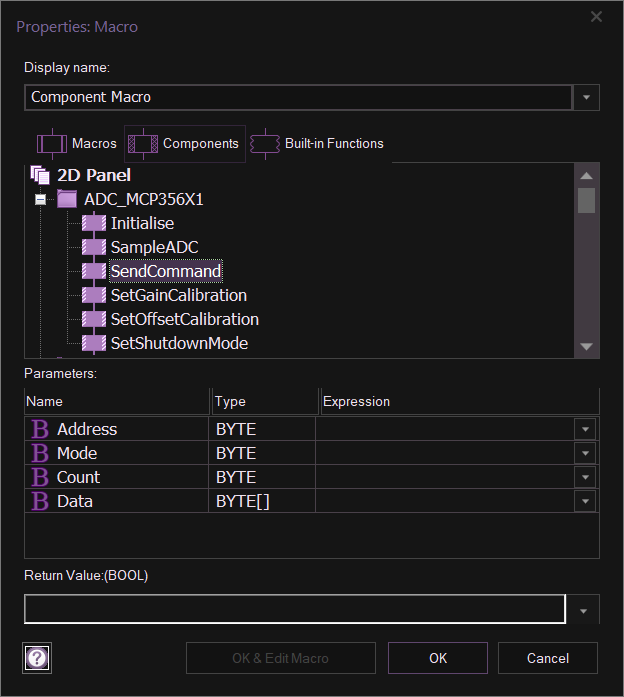Viewport: 624px width, 697px height.
Task: Switch to the Components tab
Action: [x=184, y=144]
